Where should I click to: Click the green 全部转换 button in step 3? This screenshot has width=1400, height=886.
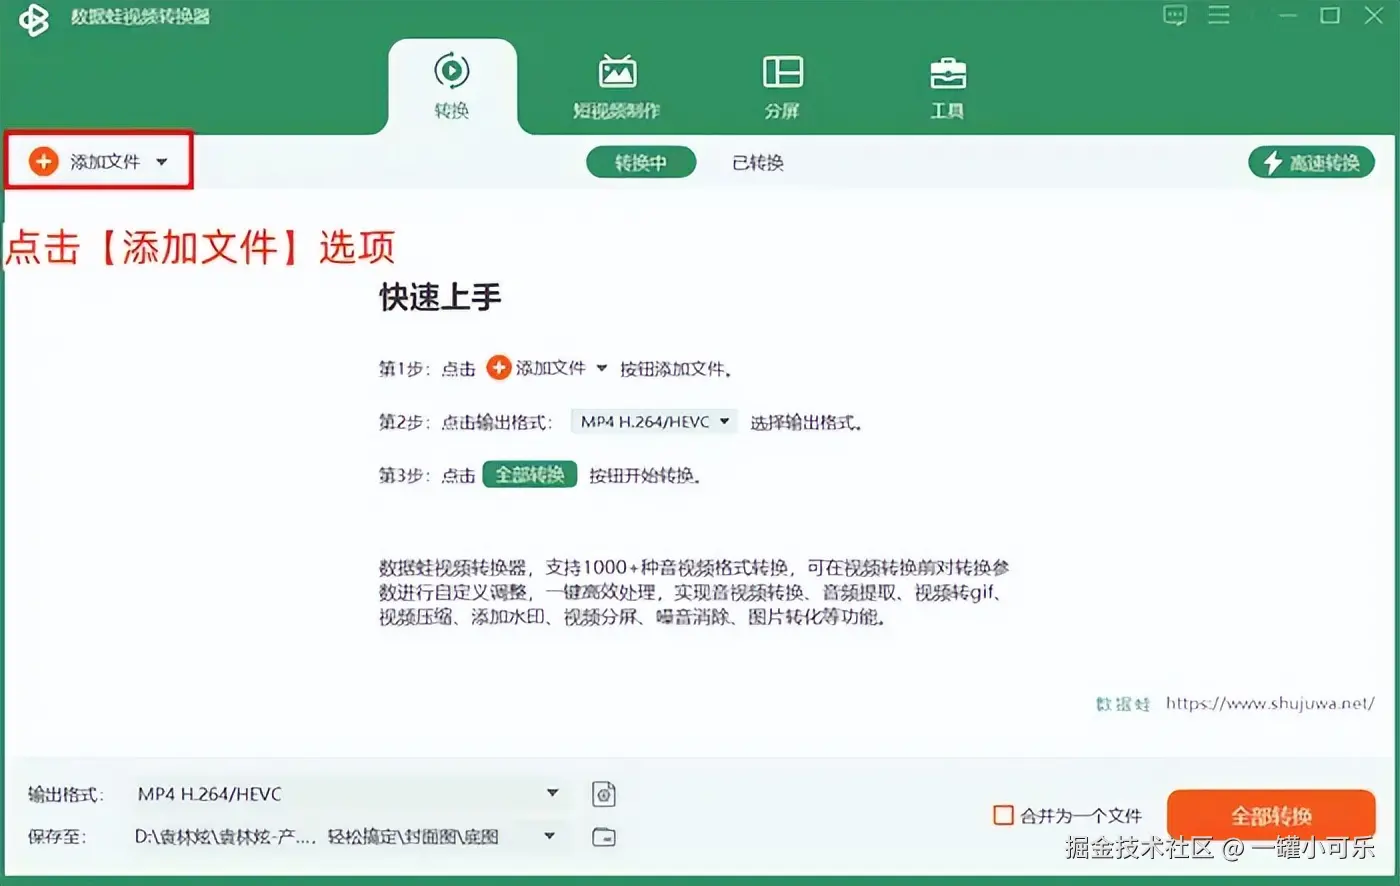[530, 474]
